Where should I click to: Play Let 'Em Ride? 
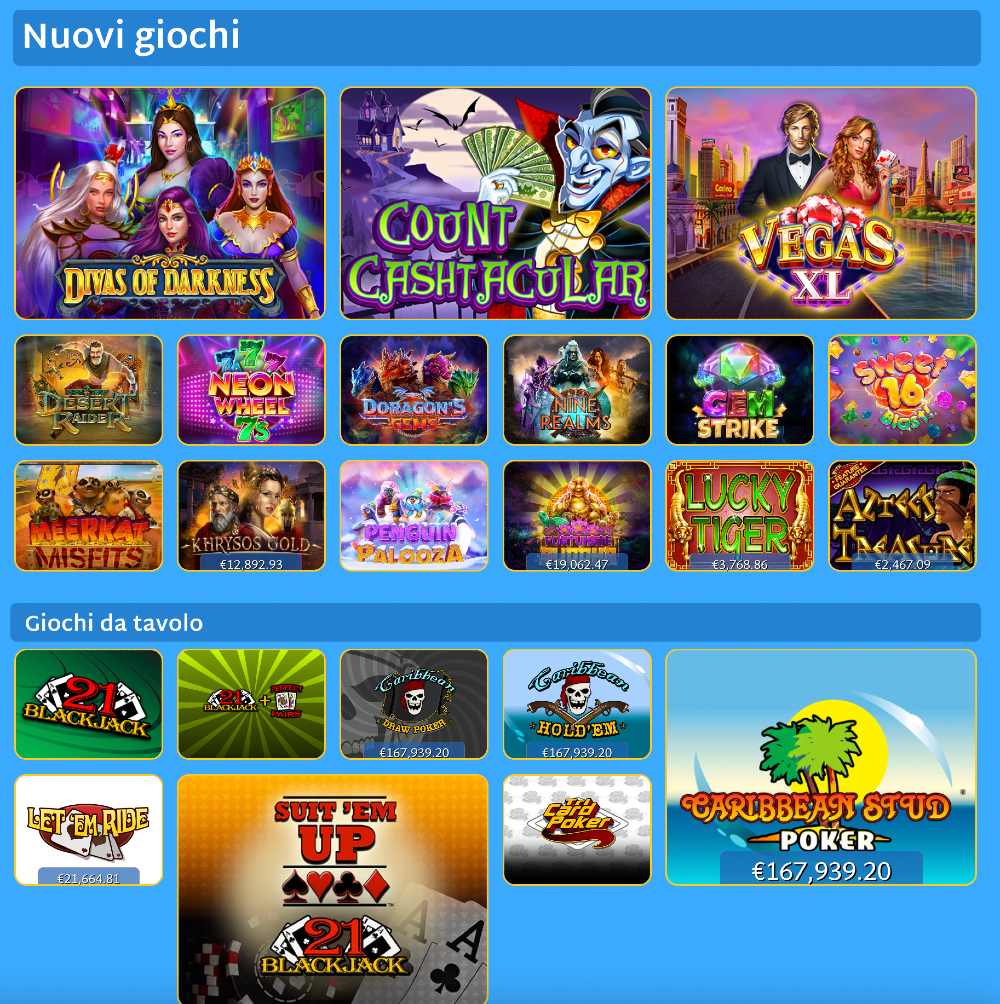pyautogui.click(x=88, y=830)
